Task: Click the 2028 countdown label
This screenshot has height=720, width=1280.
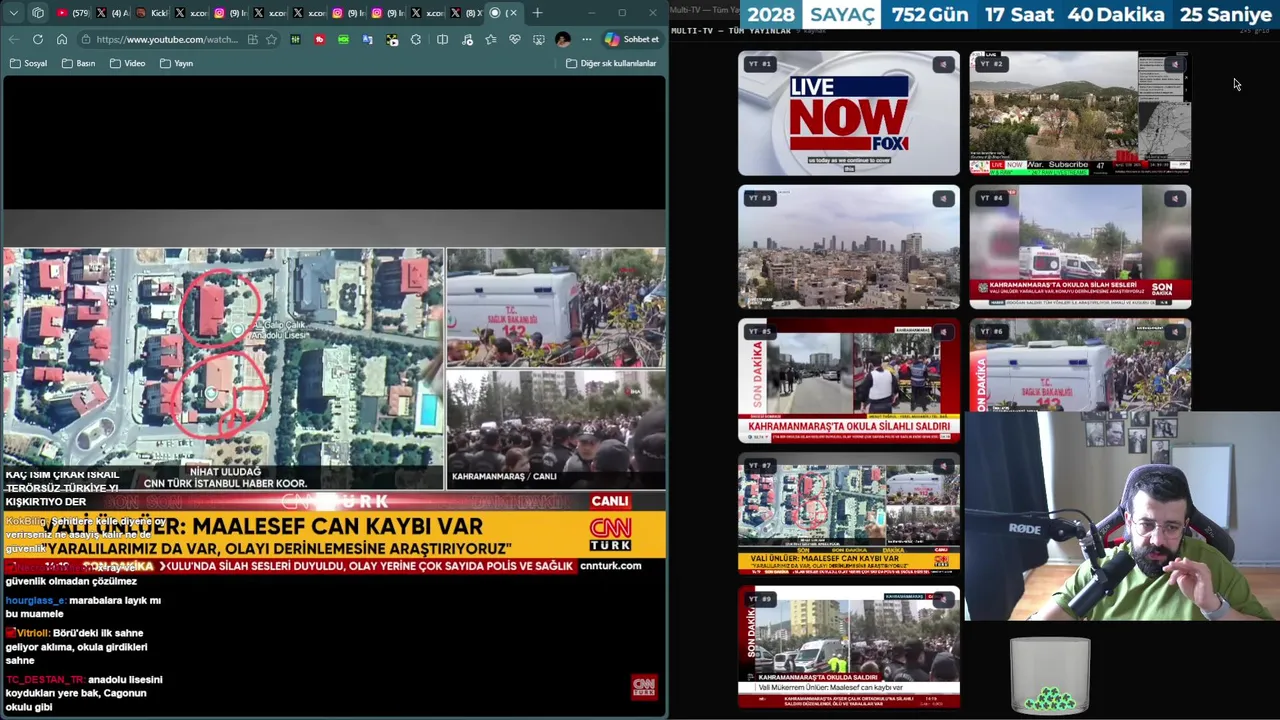Action: click(772, 15)
